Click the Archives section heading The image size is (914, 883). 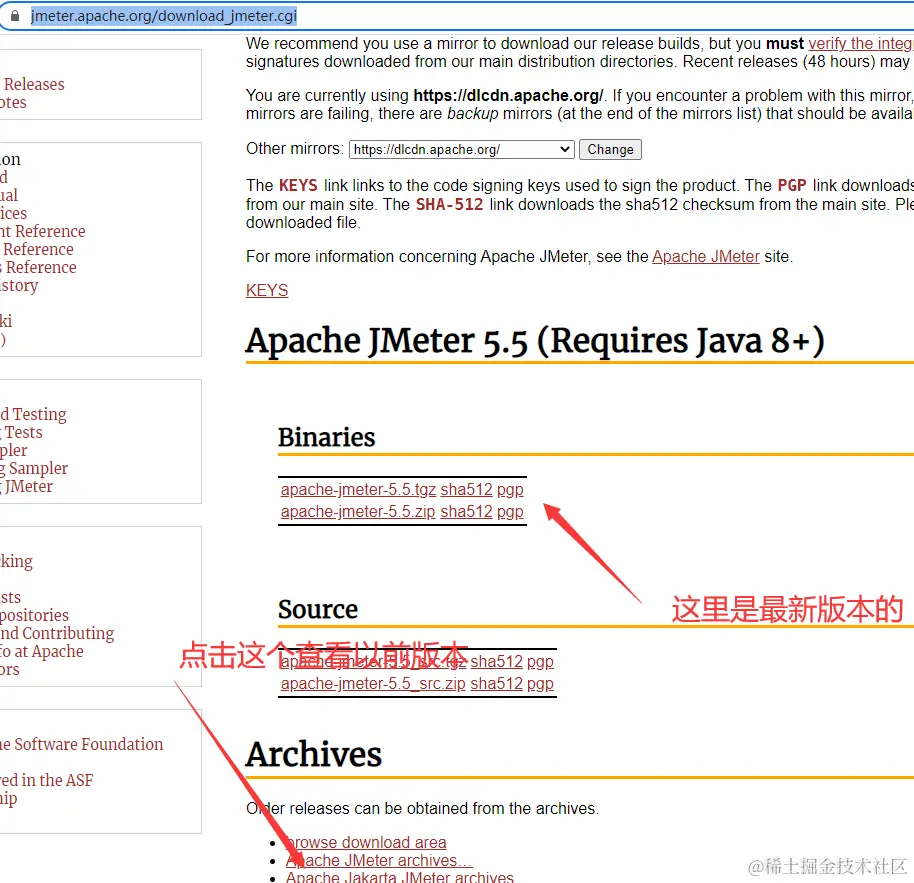[314, 754]
